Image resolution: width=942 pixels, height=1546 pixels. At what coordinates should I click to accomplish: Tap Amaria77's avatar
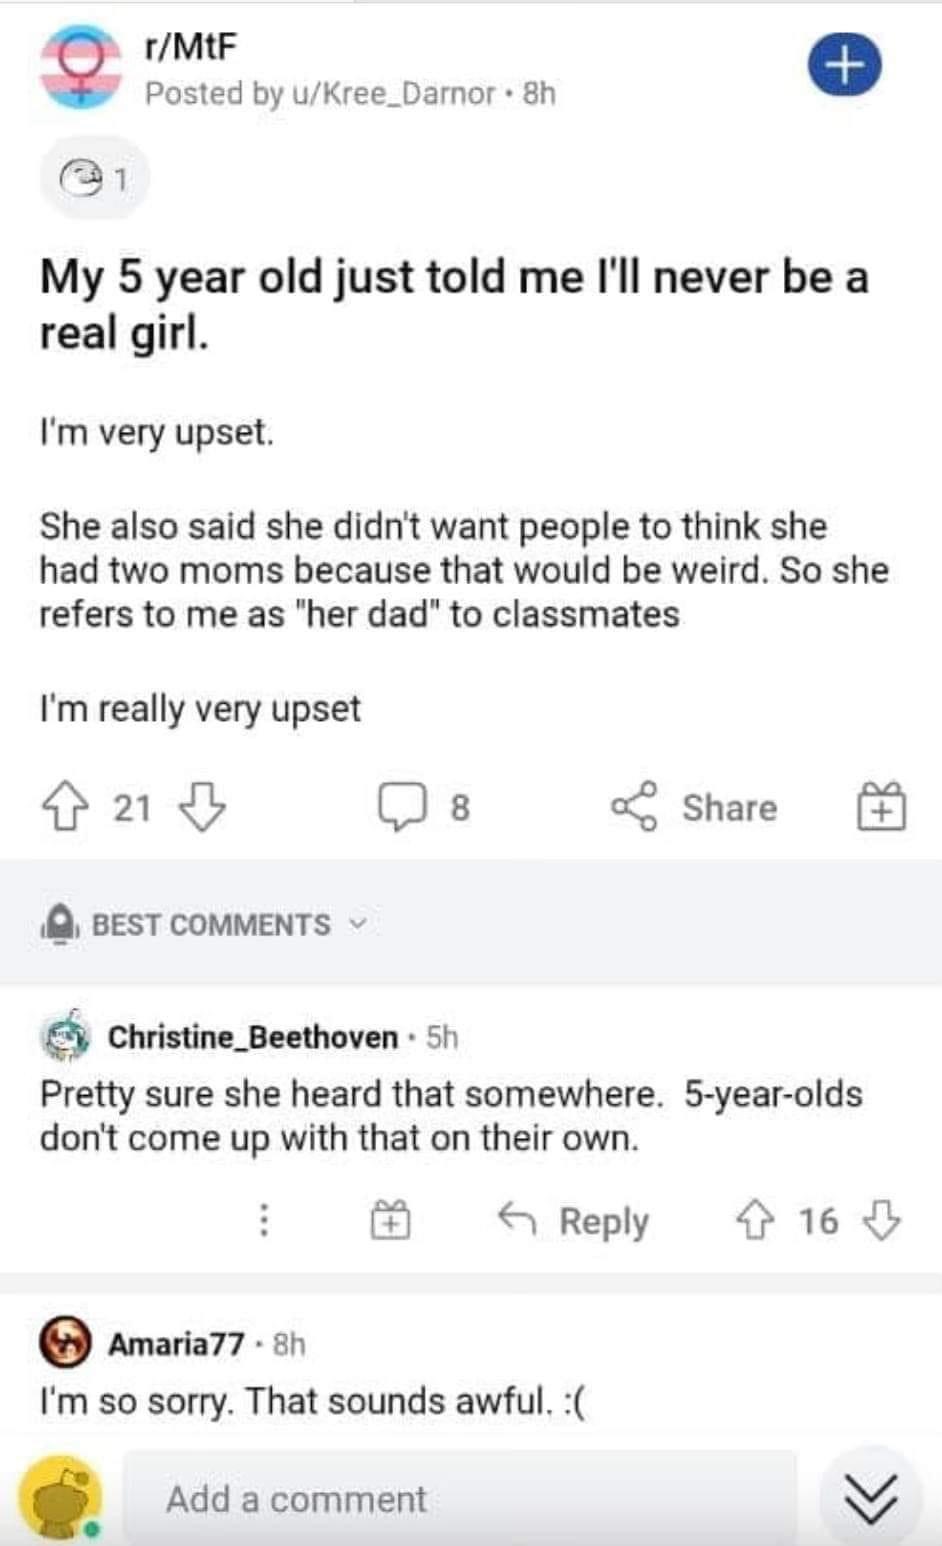(x=66, y=1343)
